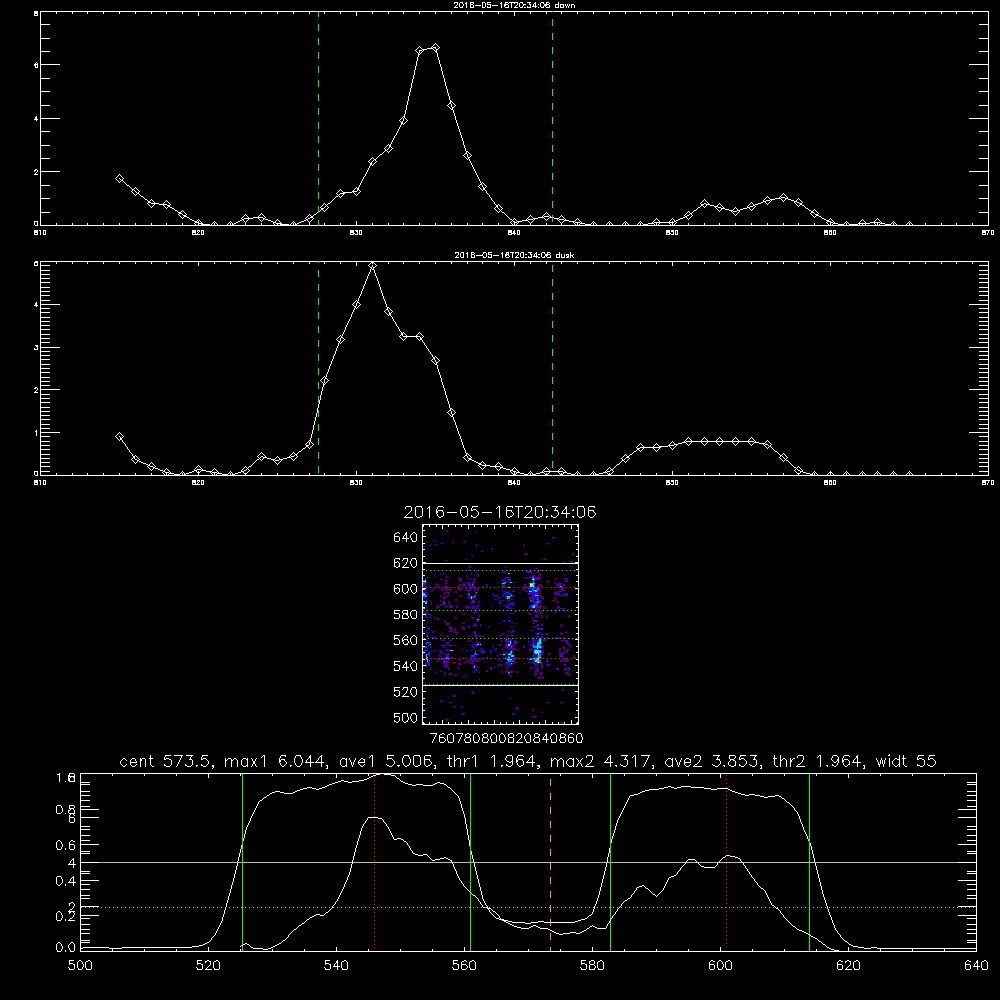Viewport: 1000px width, 1000px height.
Task: Click the bottom plot x-axis label 620
Action: click(848, 966)
